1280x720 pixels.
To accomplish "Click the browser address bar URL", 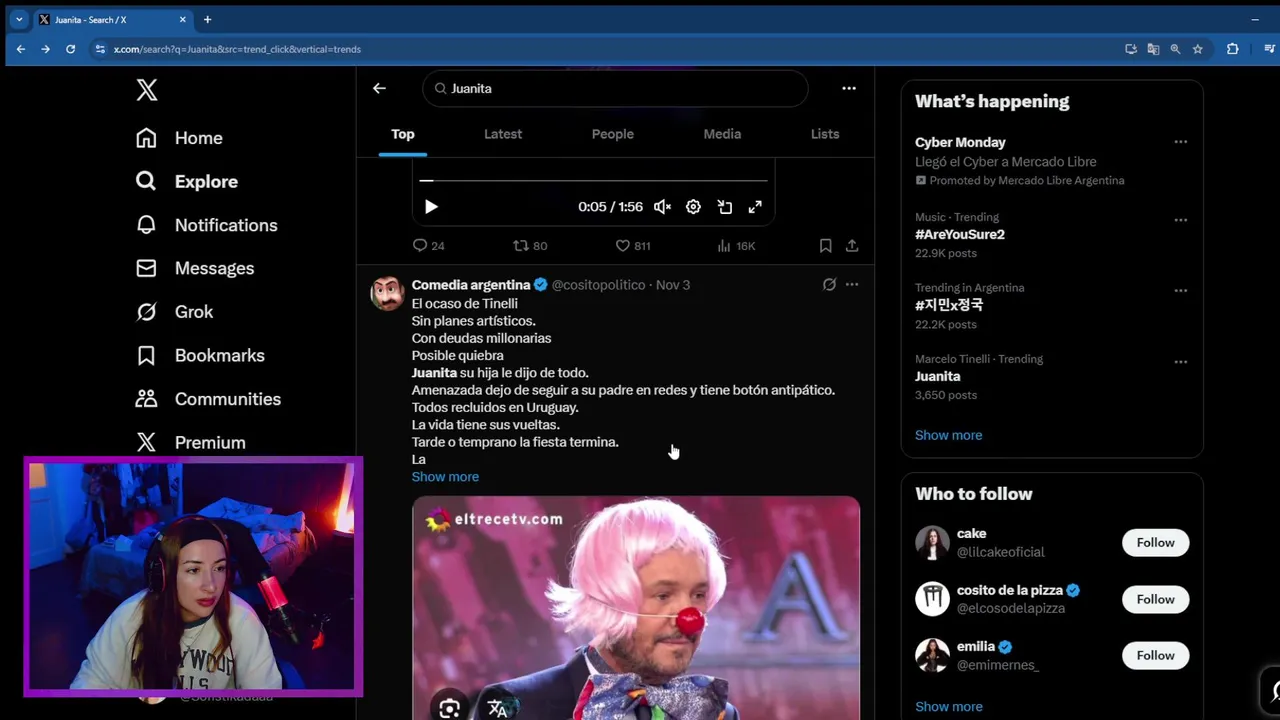I will pos(237,49).
